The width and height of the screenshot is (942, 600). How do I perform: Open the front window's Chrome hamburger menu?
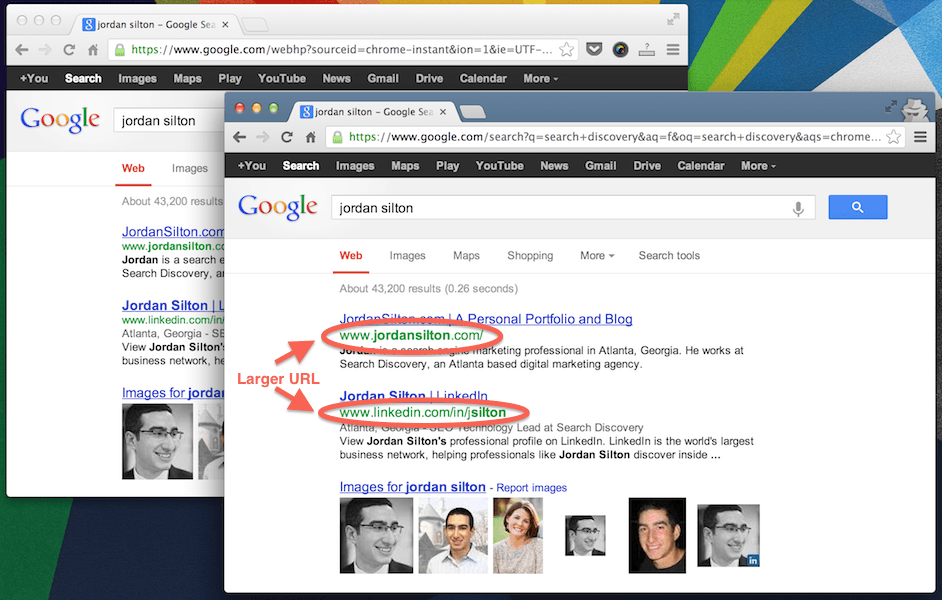(920, 137)
